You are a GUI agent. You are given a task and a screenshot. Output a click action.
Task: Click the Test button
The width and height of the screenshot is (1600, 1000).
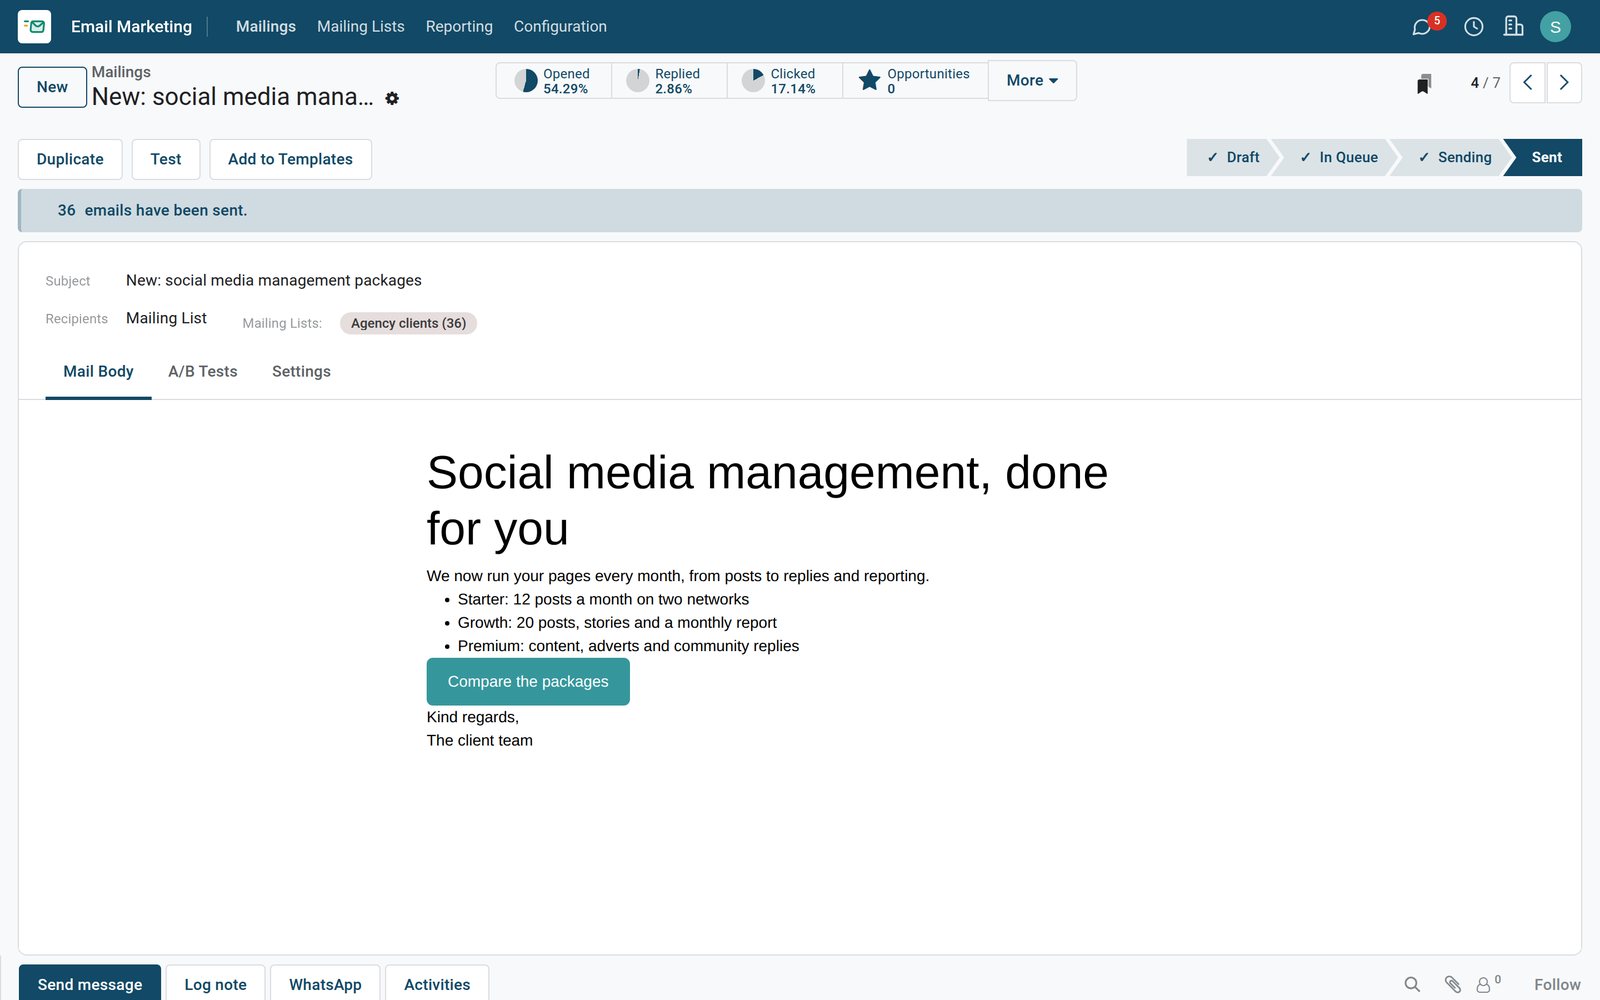click(166, 159)
